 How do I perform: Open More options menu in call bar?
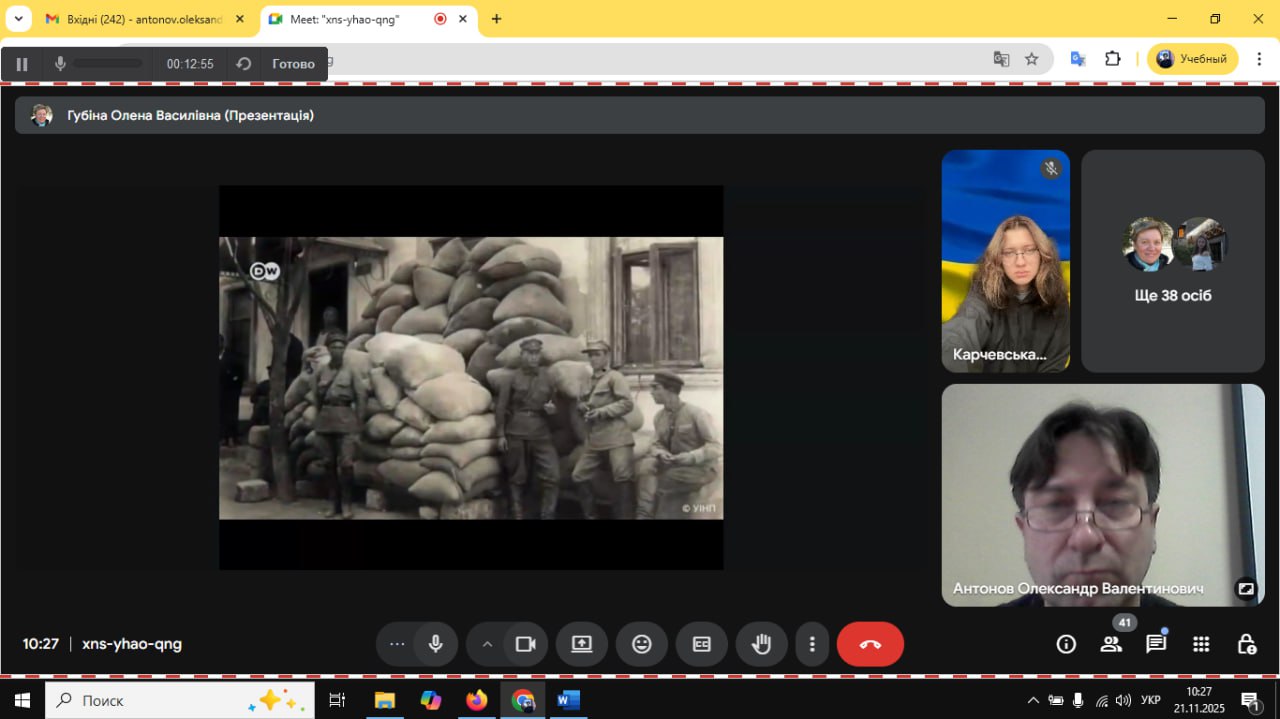click(812, 644)
